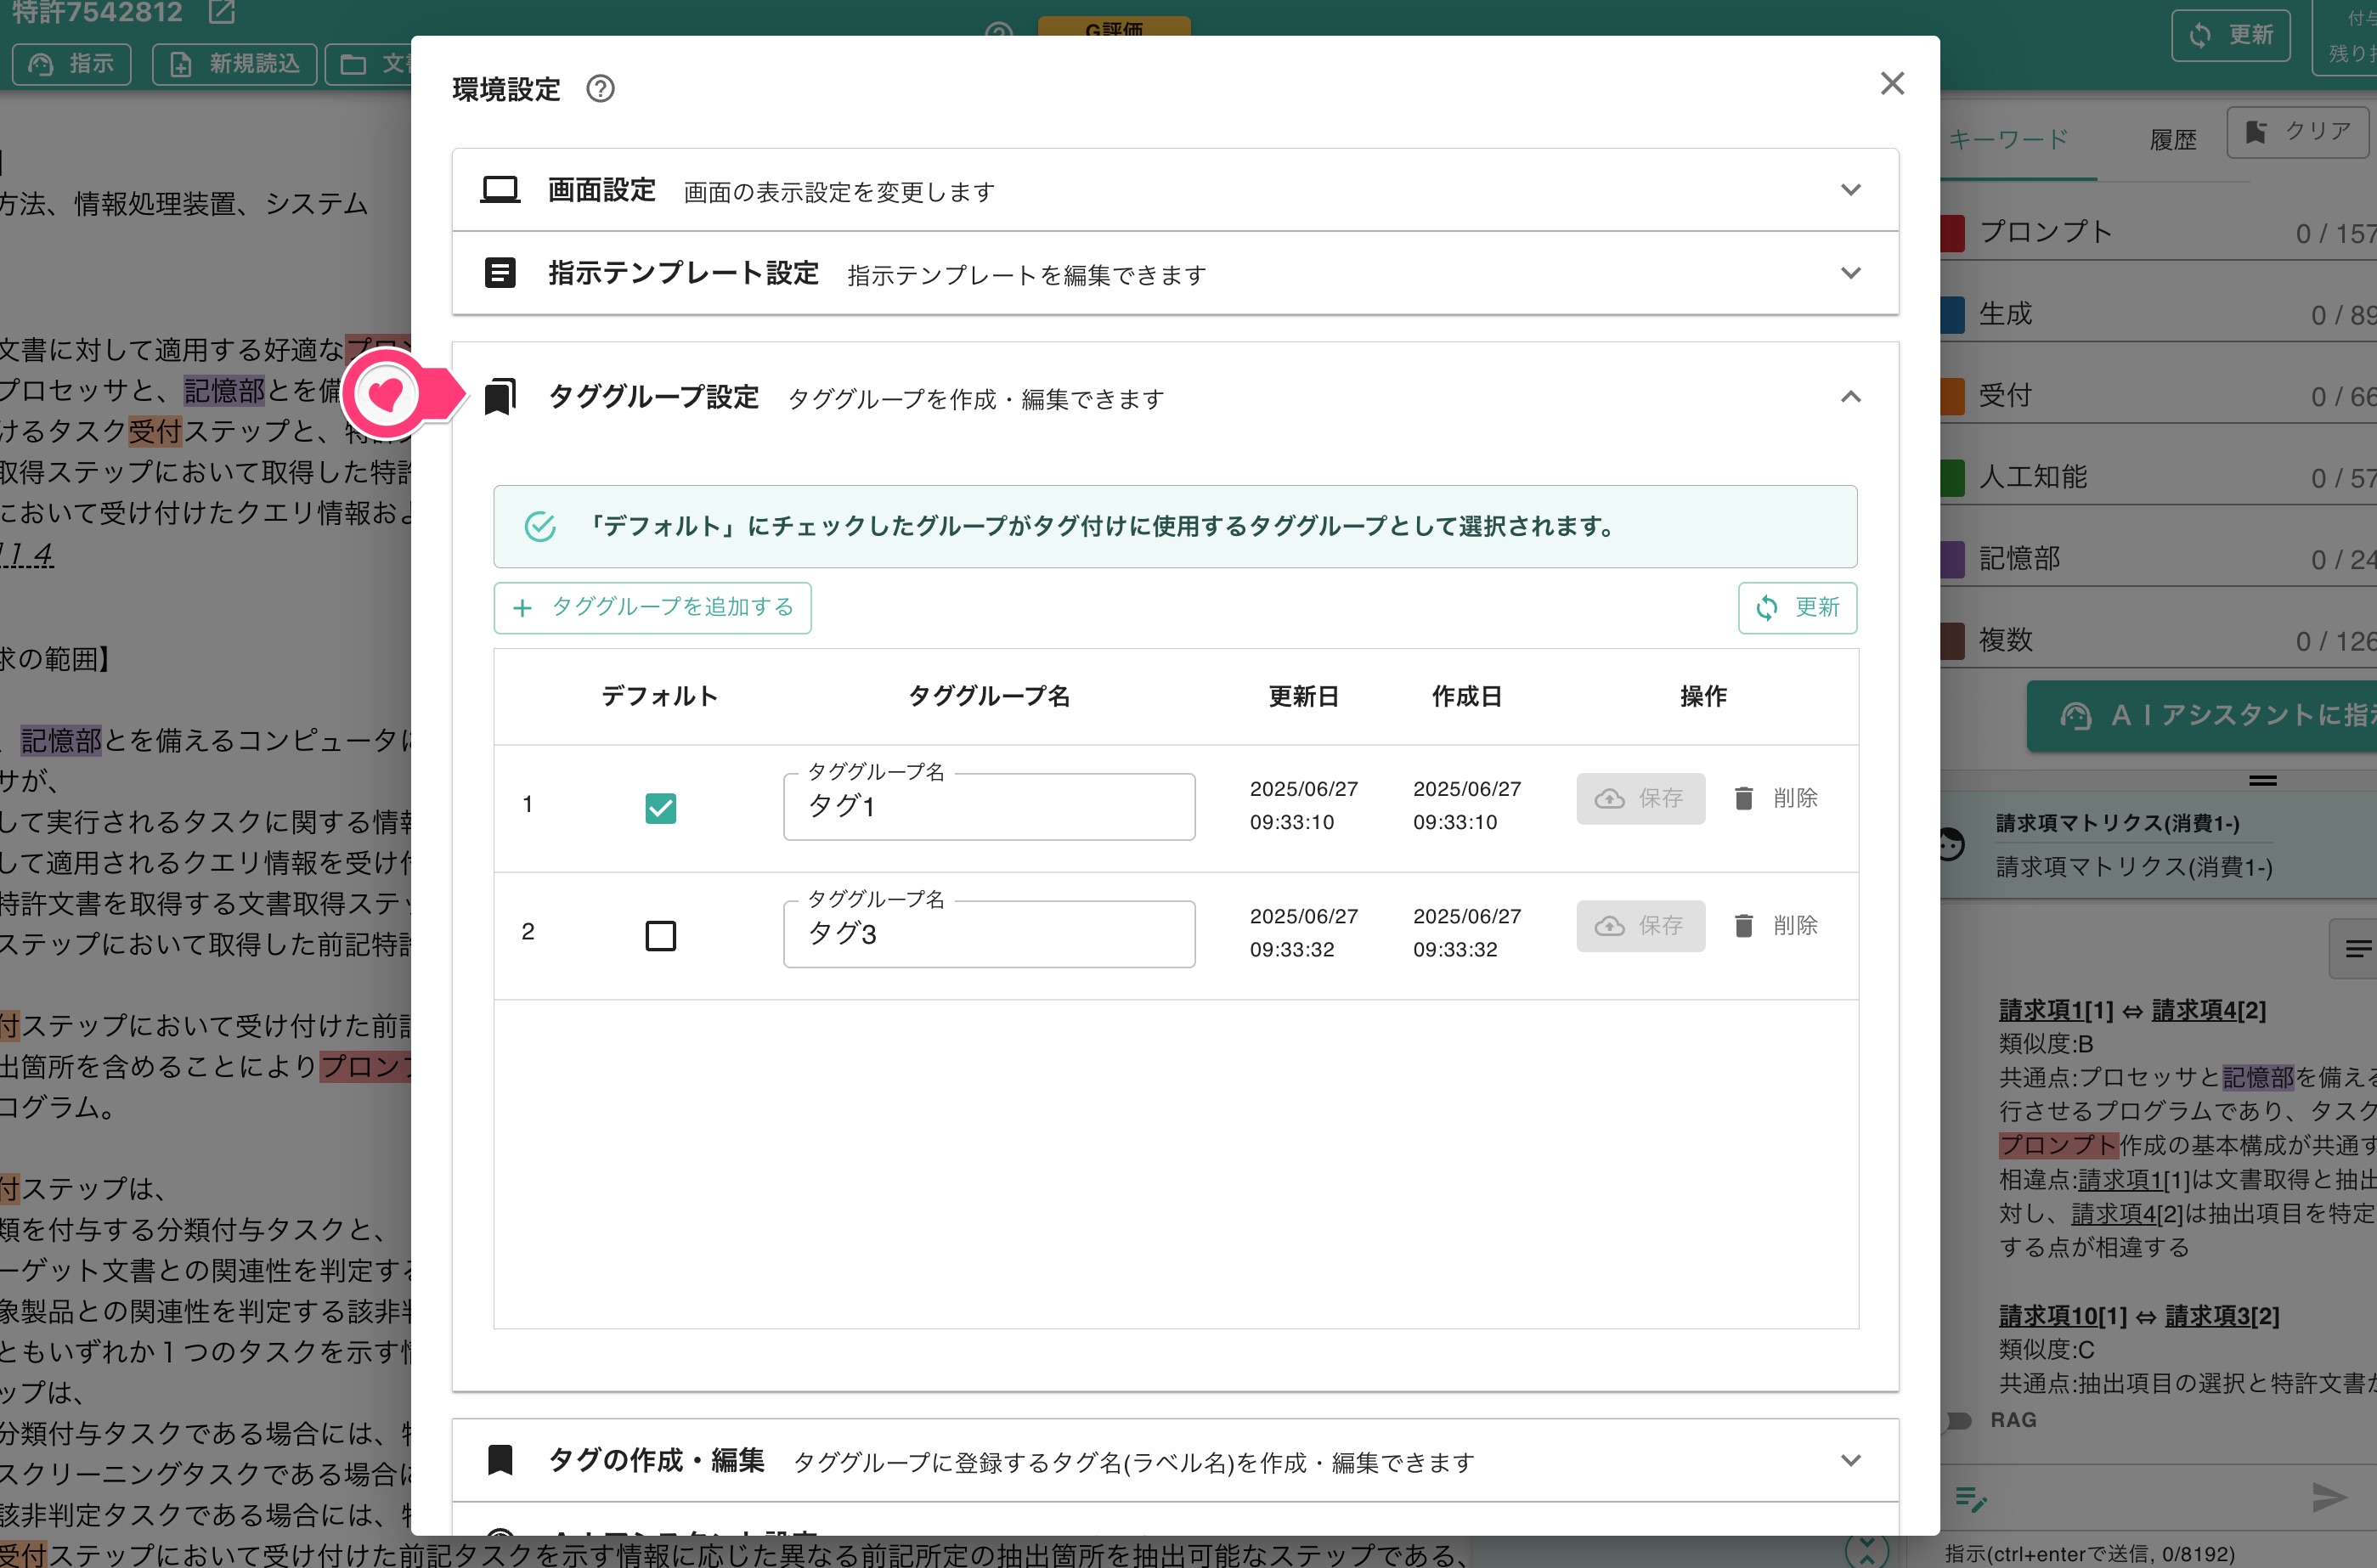Click the bookmark icon for タグの作成・編集

tap(500, 1460)
